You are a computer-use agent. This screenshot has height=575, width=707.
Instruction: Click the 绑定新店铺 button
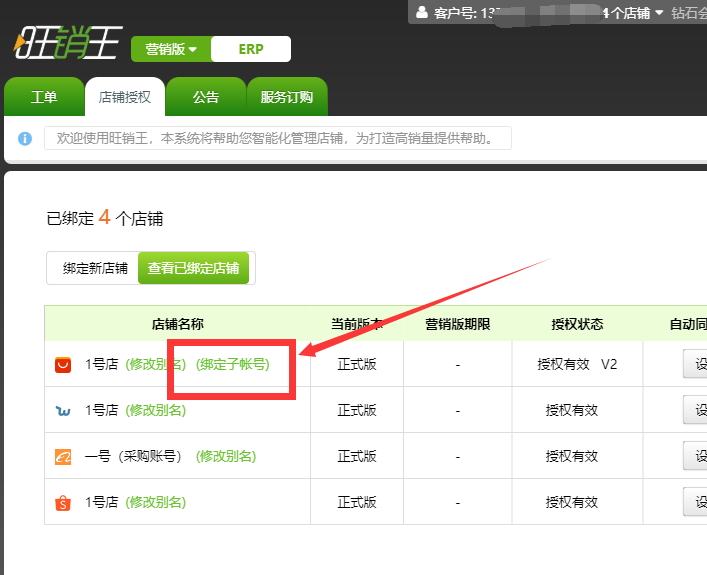[x=95, y=268]
